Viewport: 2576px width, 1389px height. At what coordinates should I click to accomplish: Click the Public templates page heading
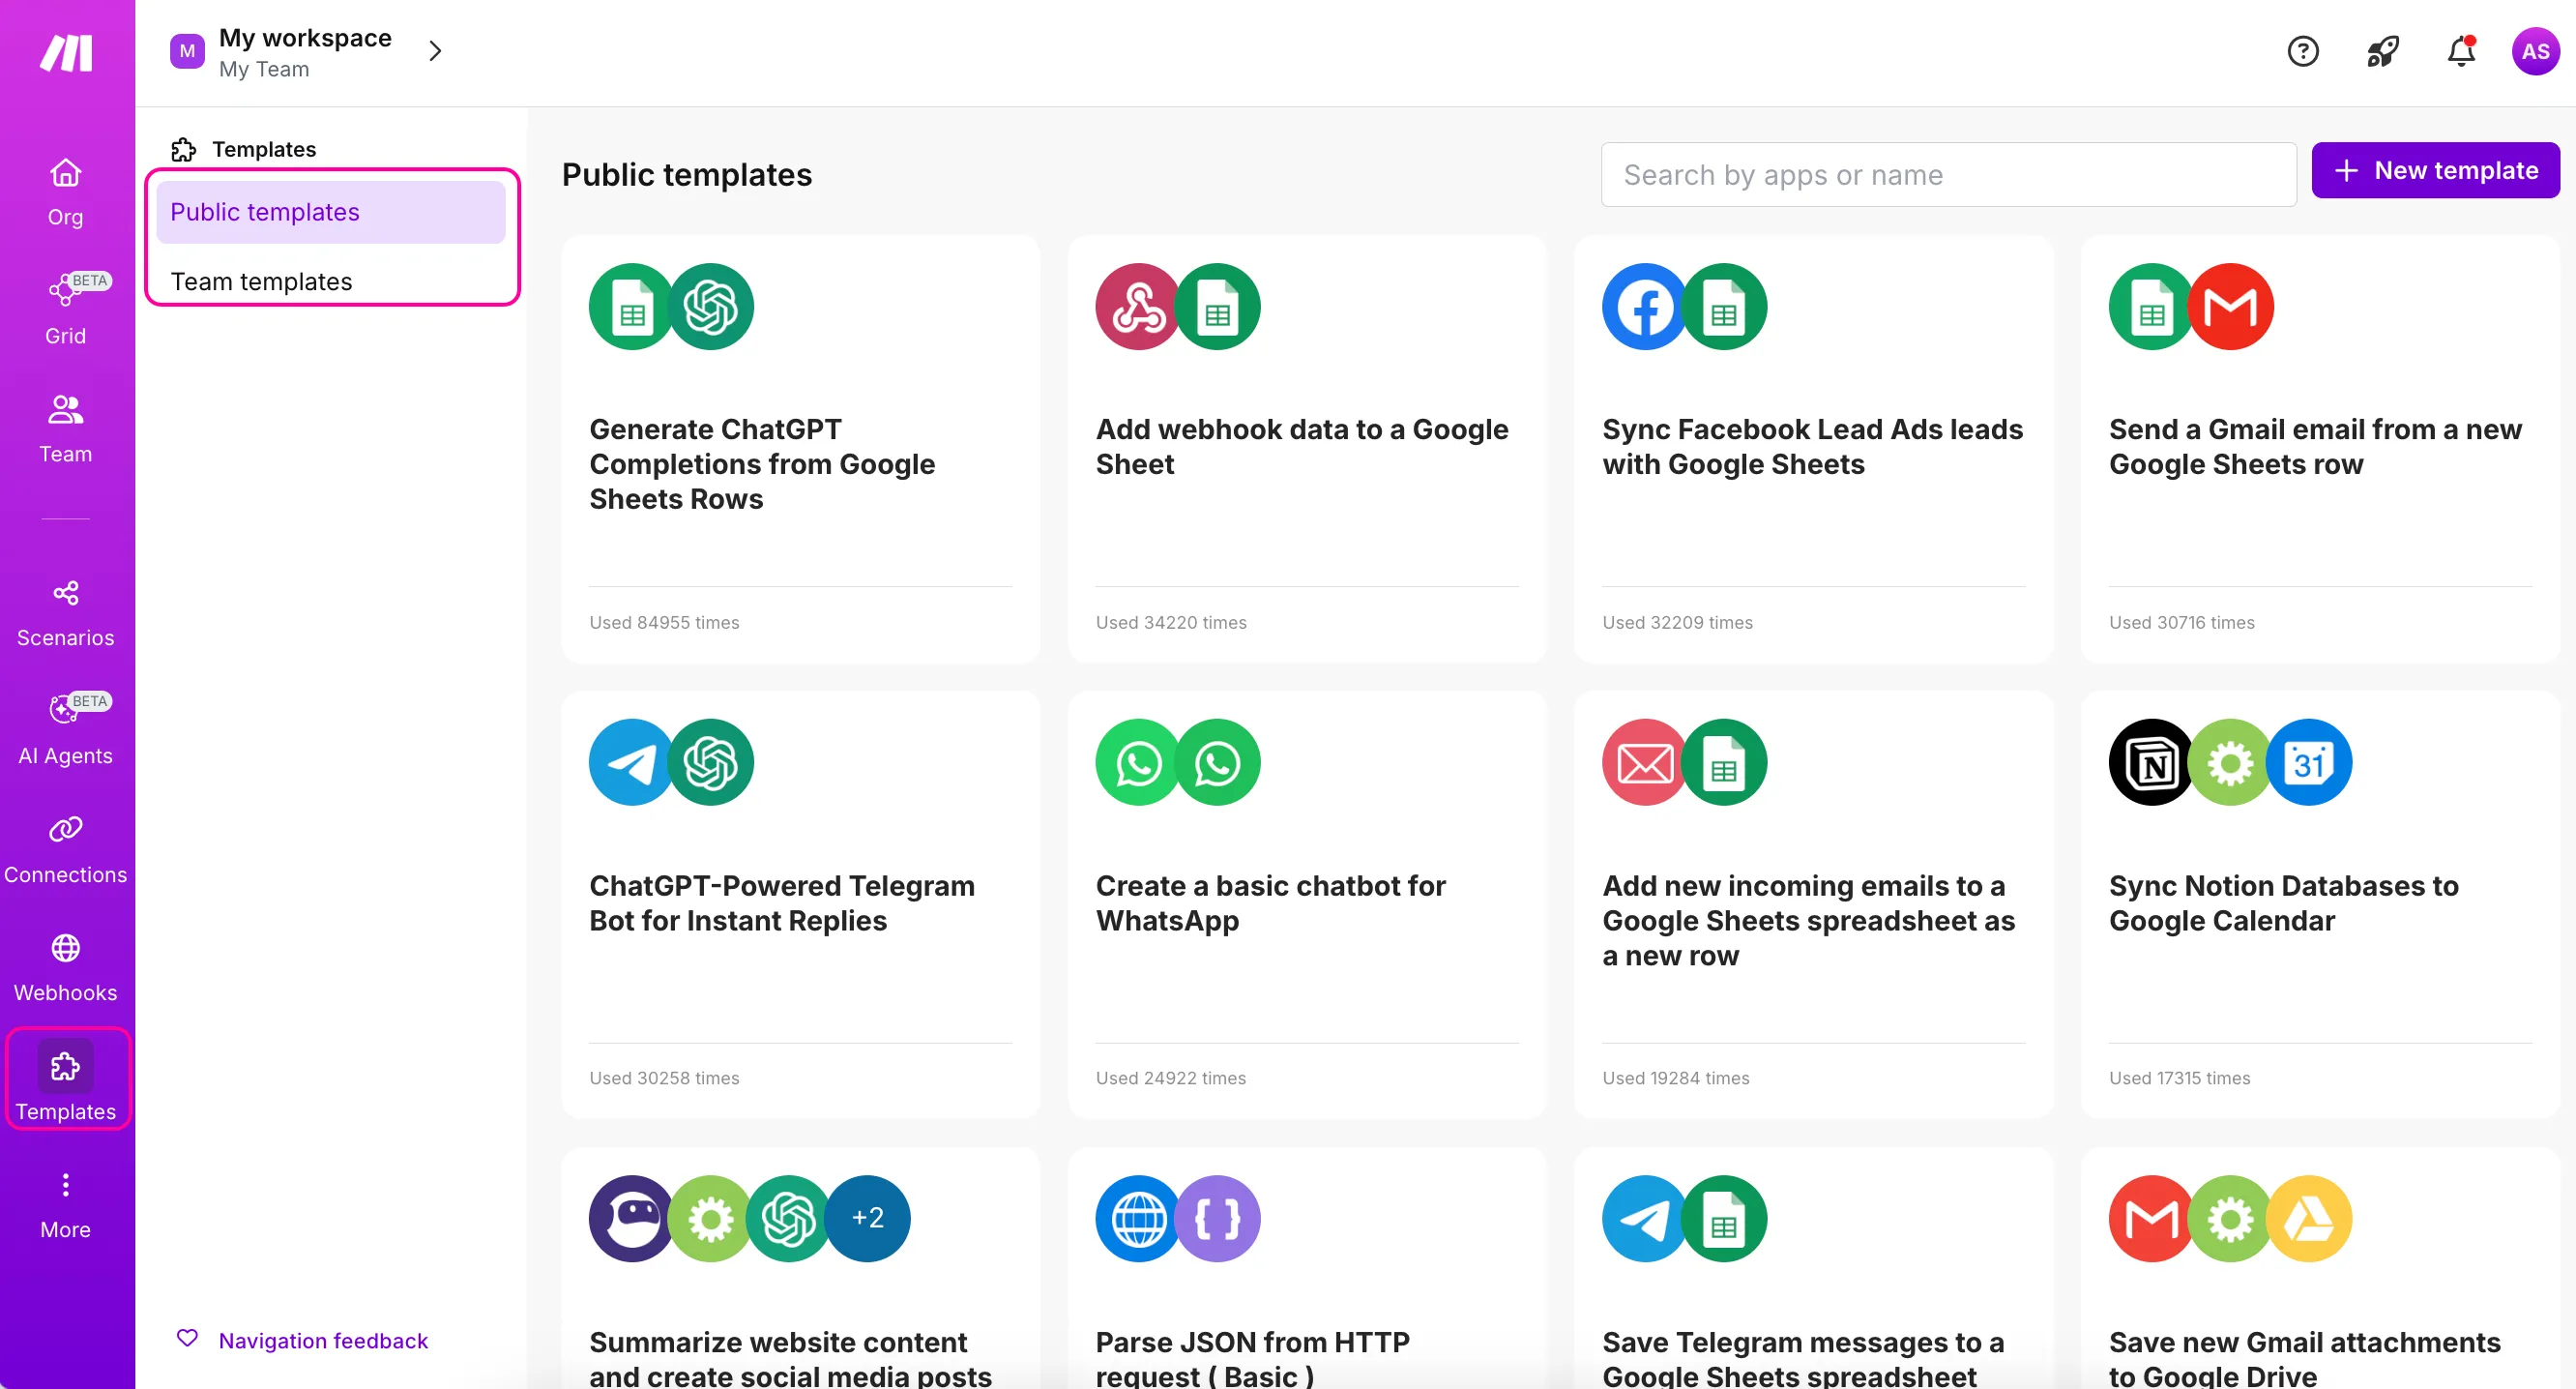686,175
